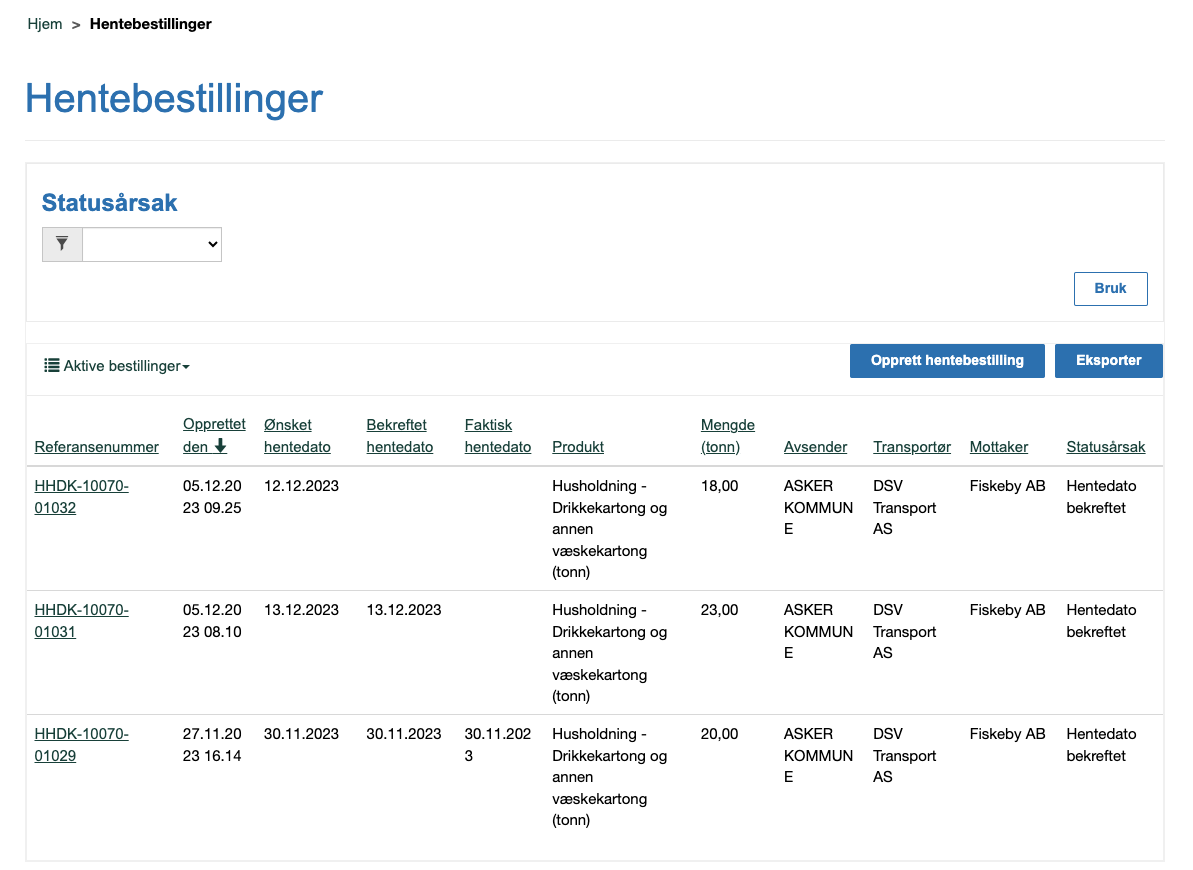Sort table by Produkt column
Viewport: 1193px width, 870px height.
[578, 447]
